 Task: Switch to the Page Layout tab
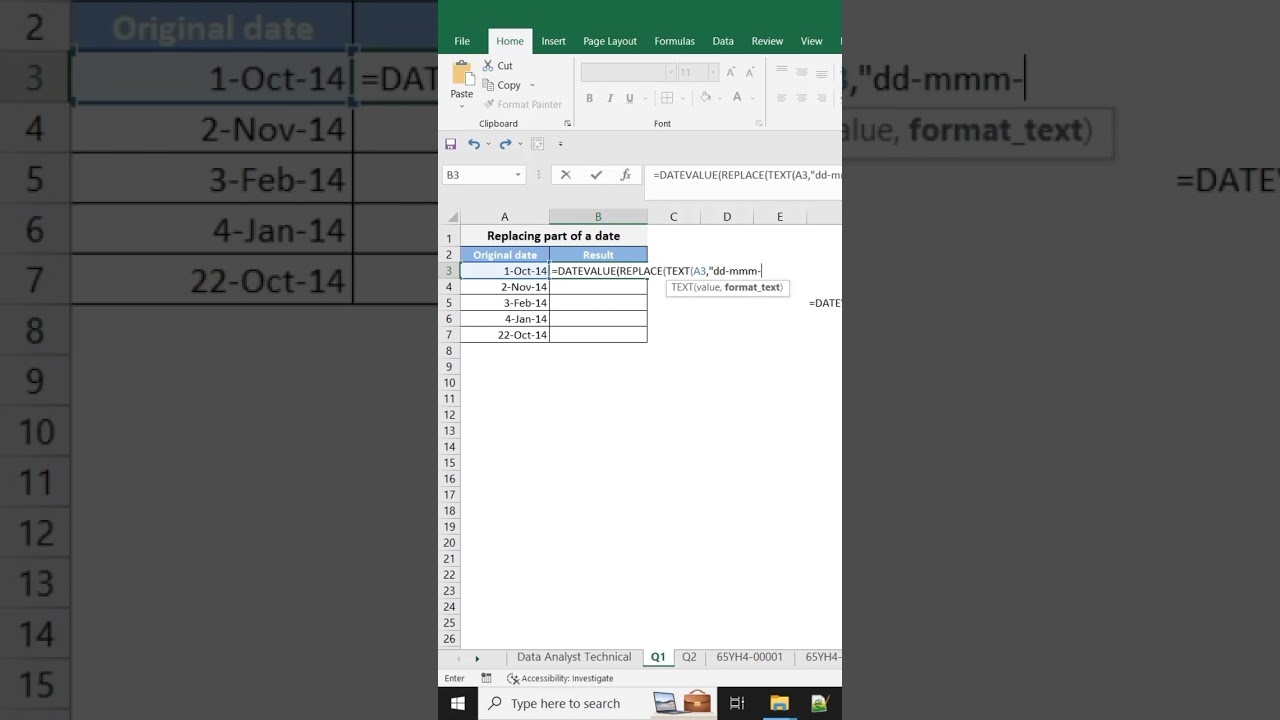(610, 41)
